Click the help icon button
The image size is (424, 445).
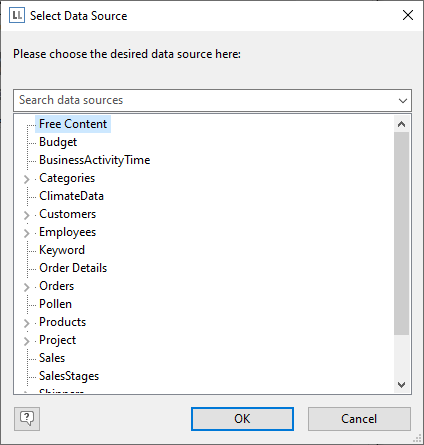pos(27,418)
